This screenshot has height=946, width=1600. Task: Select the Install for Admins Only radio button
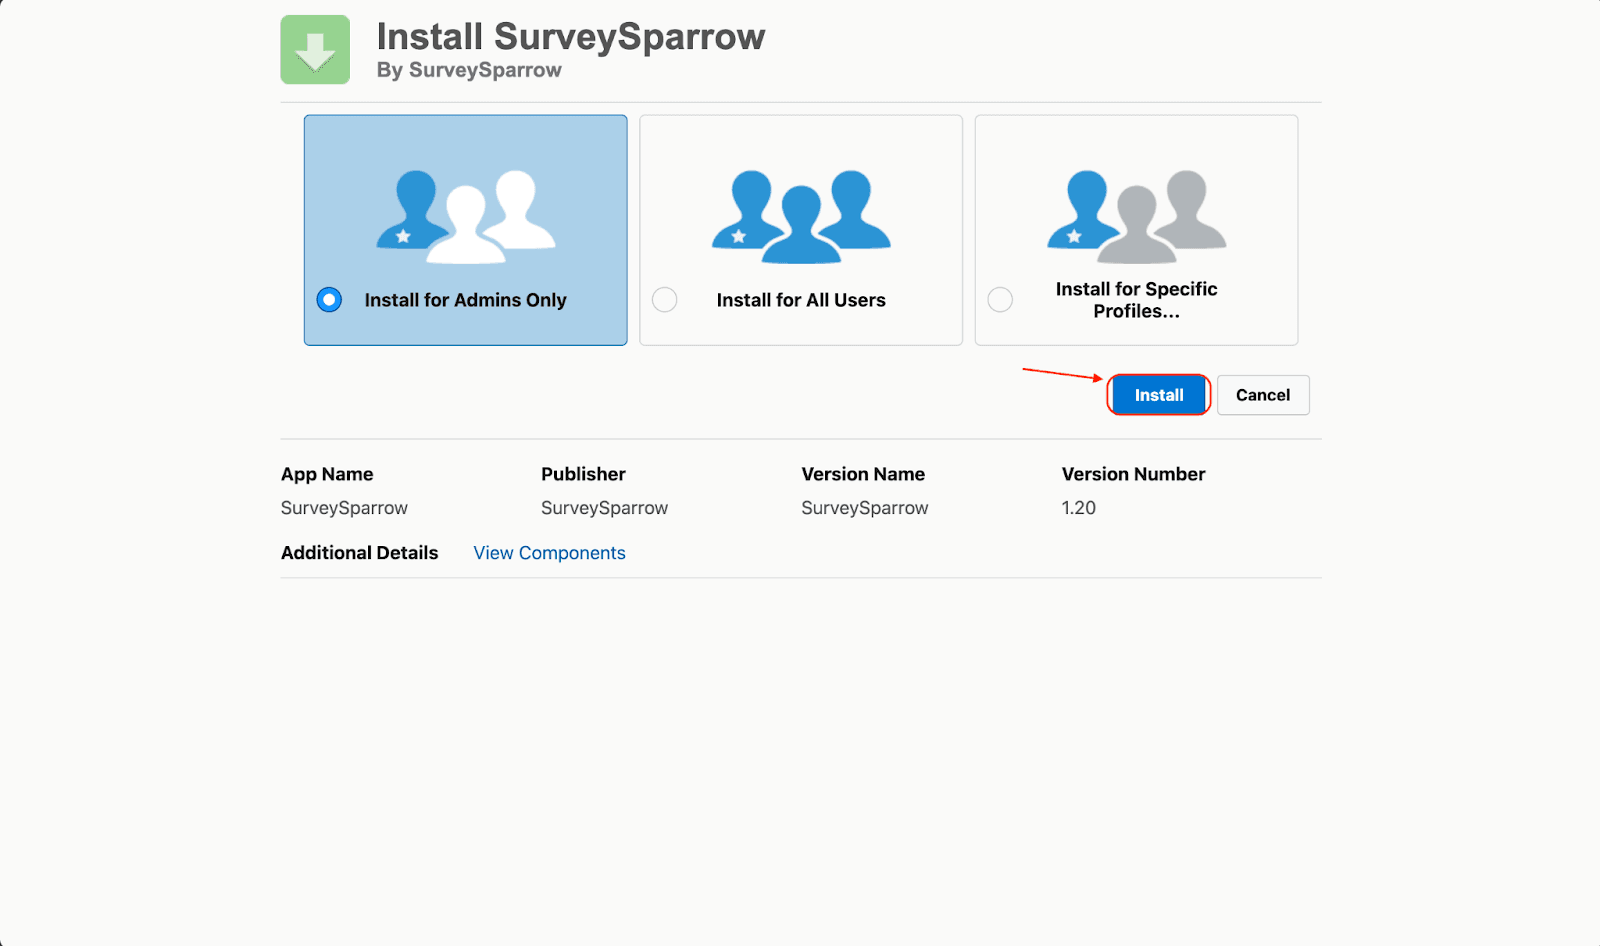[329, 300]
